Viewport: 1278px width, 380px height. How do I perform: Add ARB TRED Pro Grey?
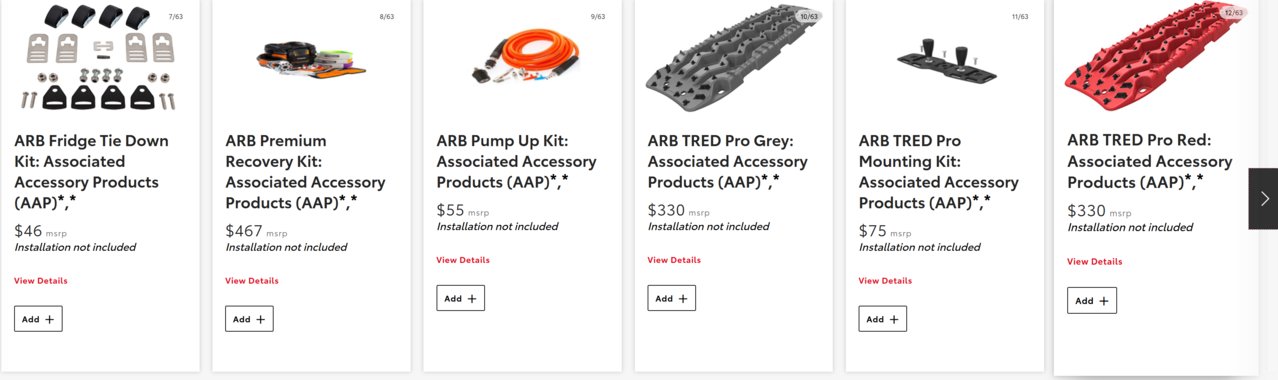(671, 298)
